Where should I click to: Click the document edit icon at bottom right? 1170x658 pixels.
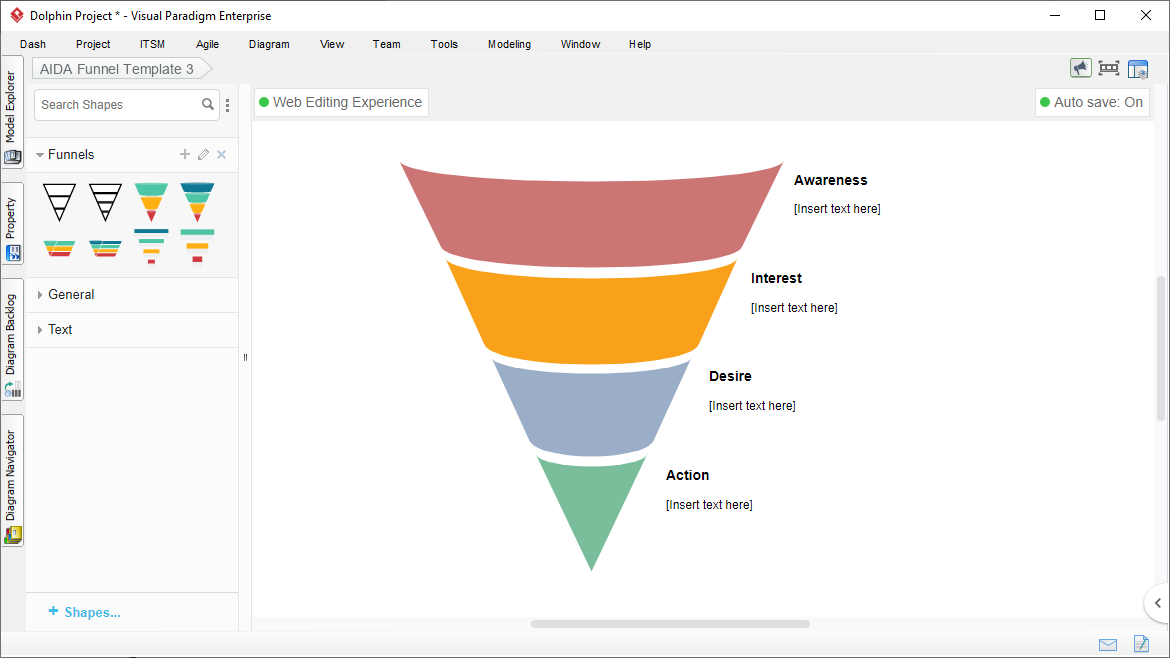click(x=1141, y=644)
